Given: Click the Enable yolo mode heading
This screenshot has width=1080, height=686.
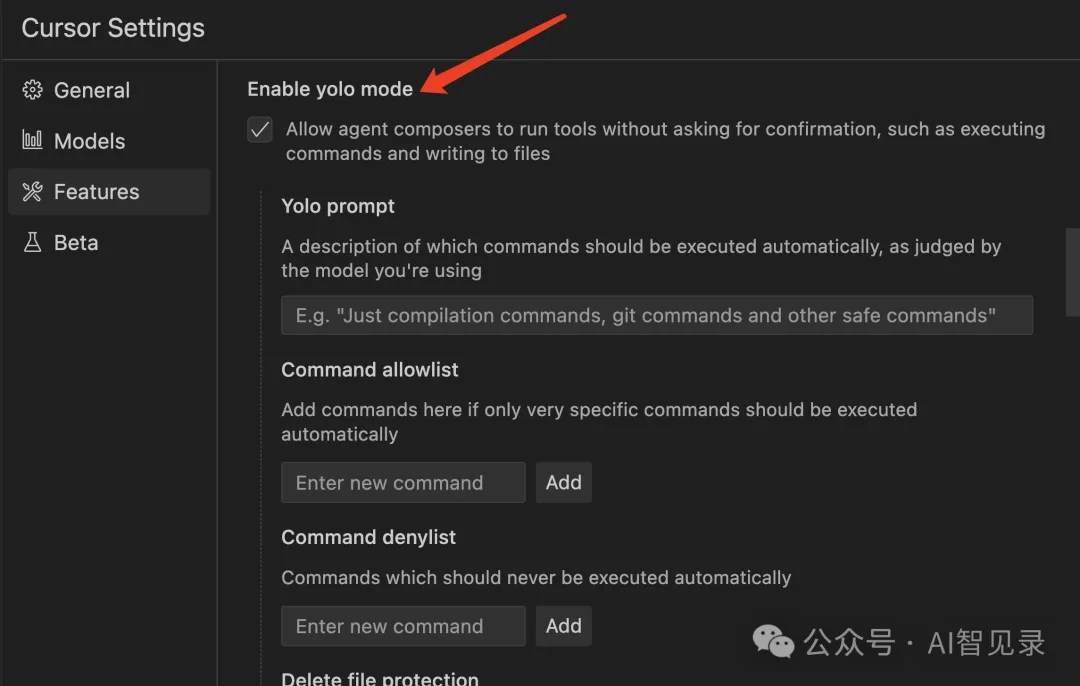Looking at the screenshot, I should (330, 90).
